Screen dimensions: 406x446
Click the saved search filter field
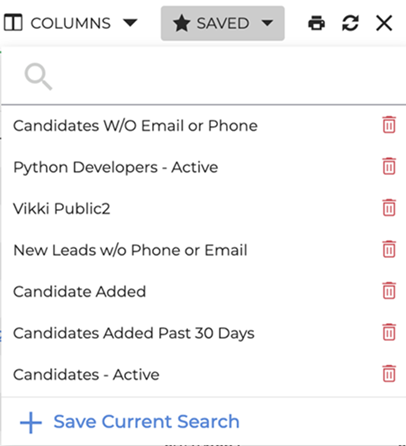click(x=203, y=77)
